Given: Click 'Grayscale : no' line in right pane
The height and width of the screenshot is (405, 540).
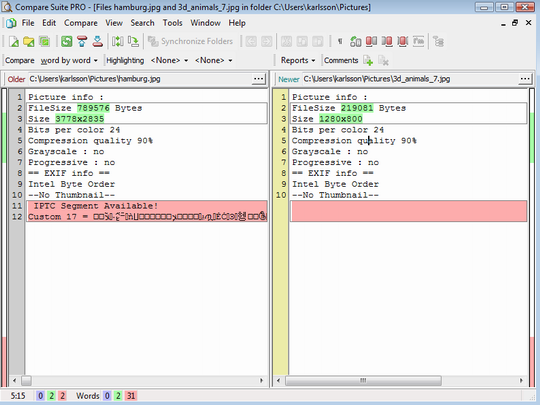Looking at the screenshot, I should (330, 152).
